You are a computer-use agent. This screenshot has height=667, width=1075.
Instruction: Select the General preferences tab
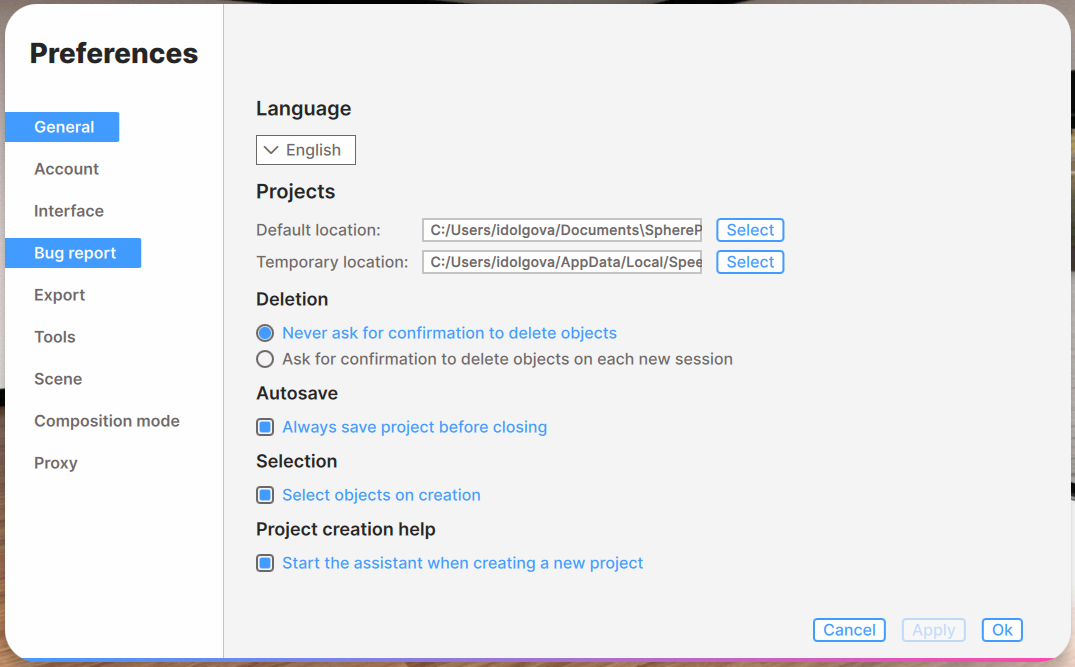tap(63, 127)
